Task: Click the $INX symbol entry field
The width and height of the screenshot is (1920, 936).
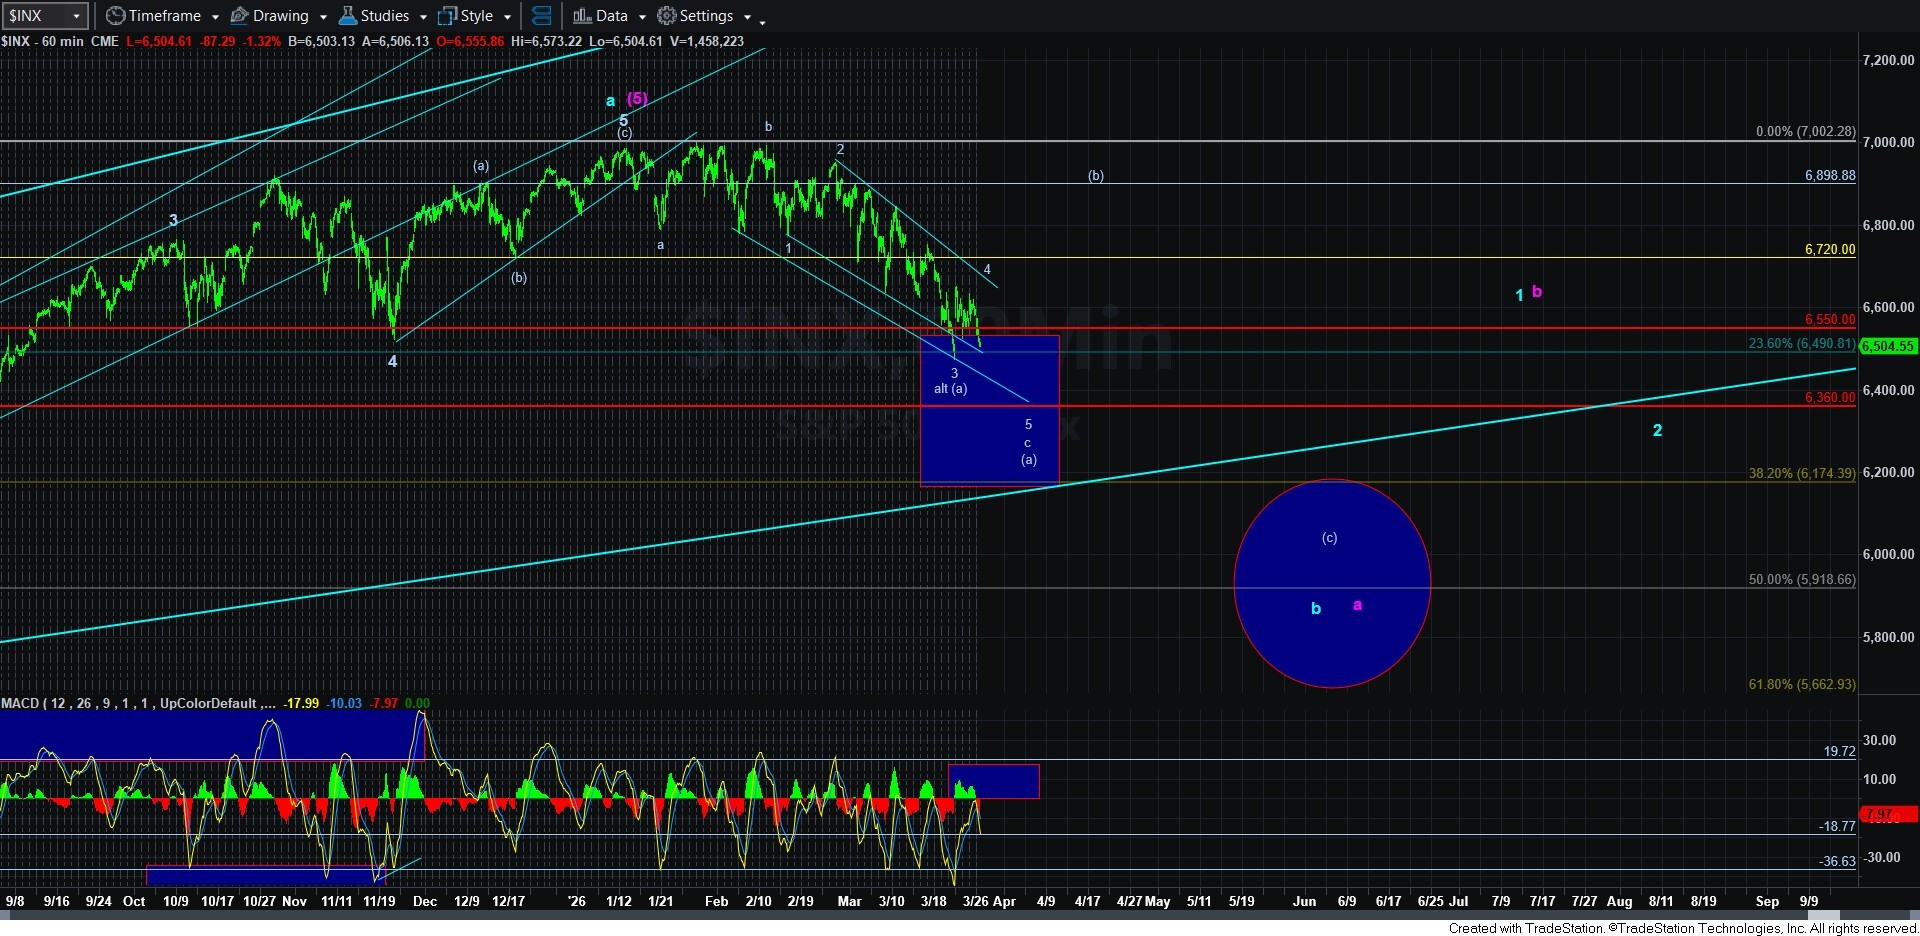Action: (x=35, y=16)
